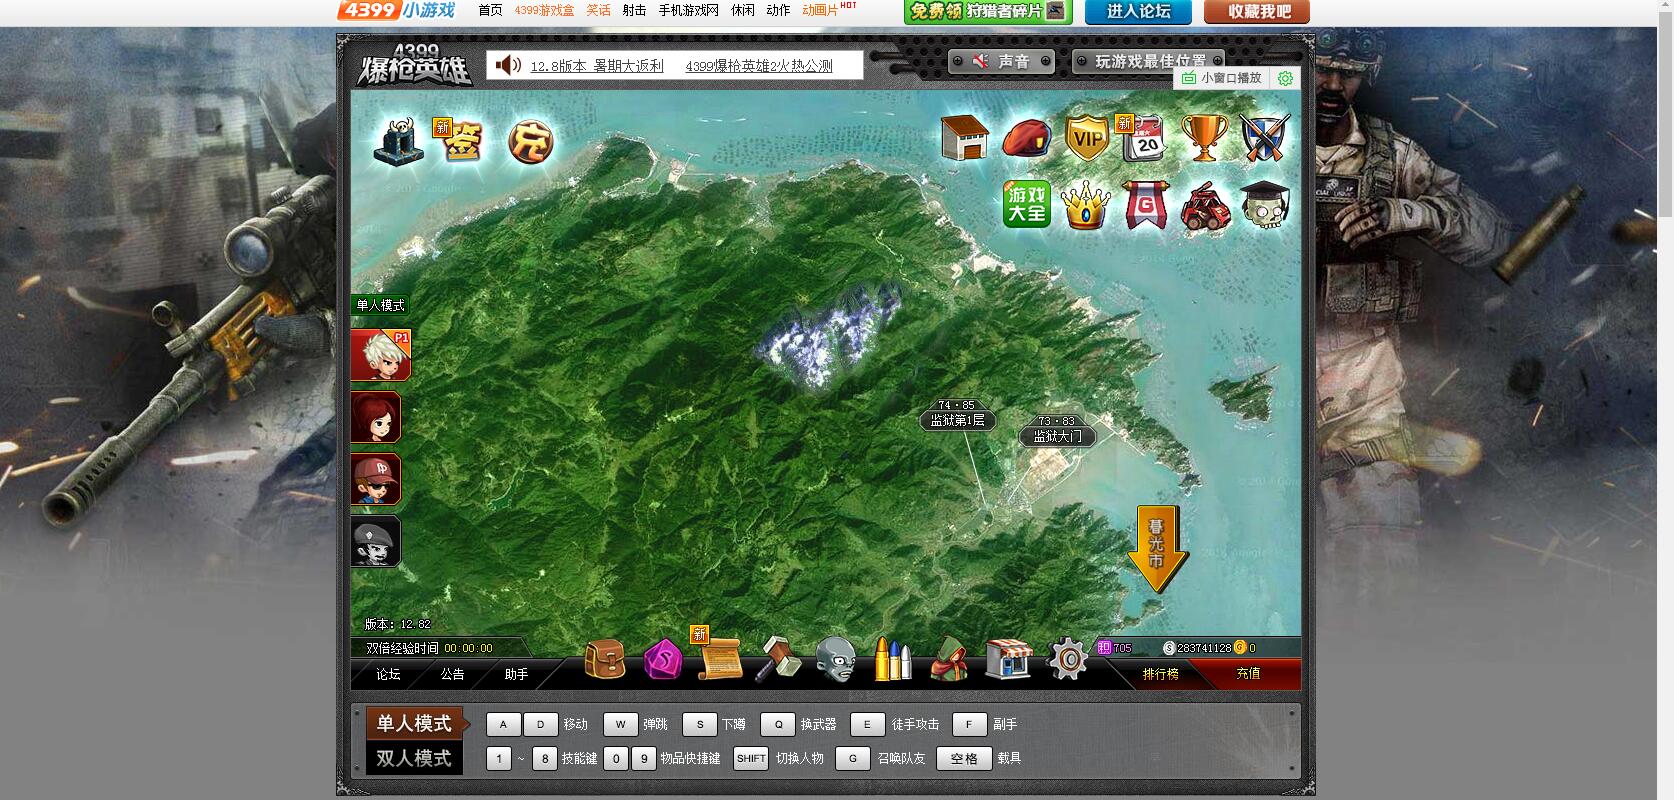The width and height of the screenshot is (1674, 800).
Task: Click the hammer forge icon
Action: pos(778,659)
